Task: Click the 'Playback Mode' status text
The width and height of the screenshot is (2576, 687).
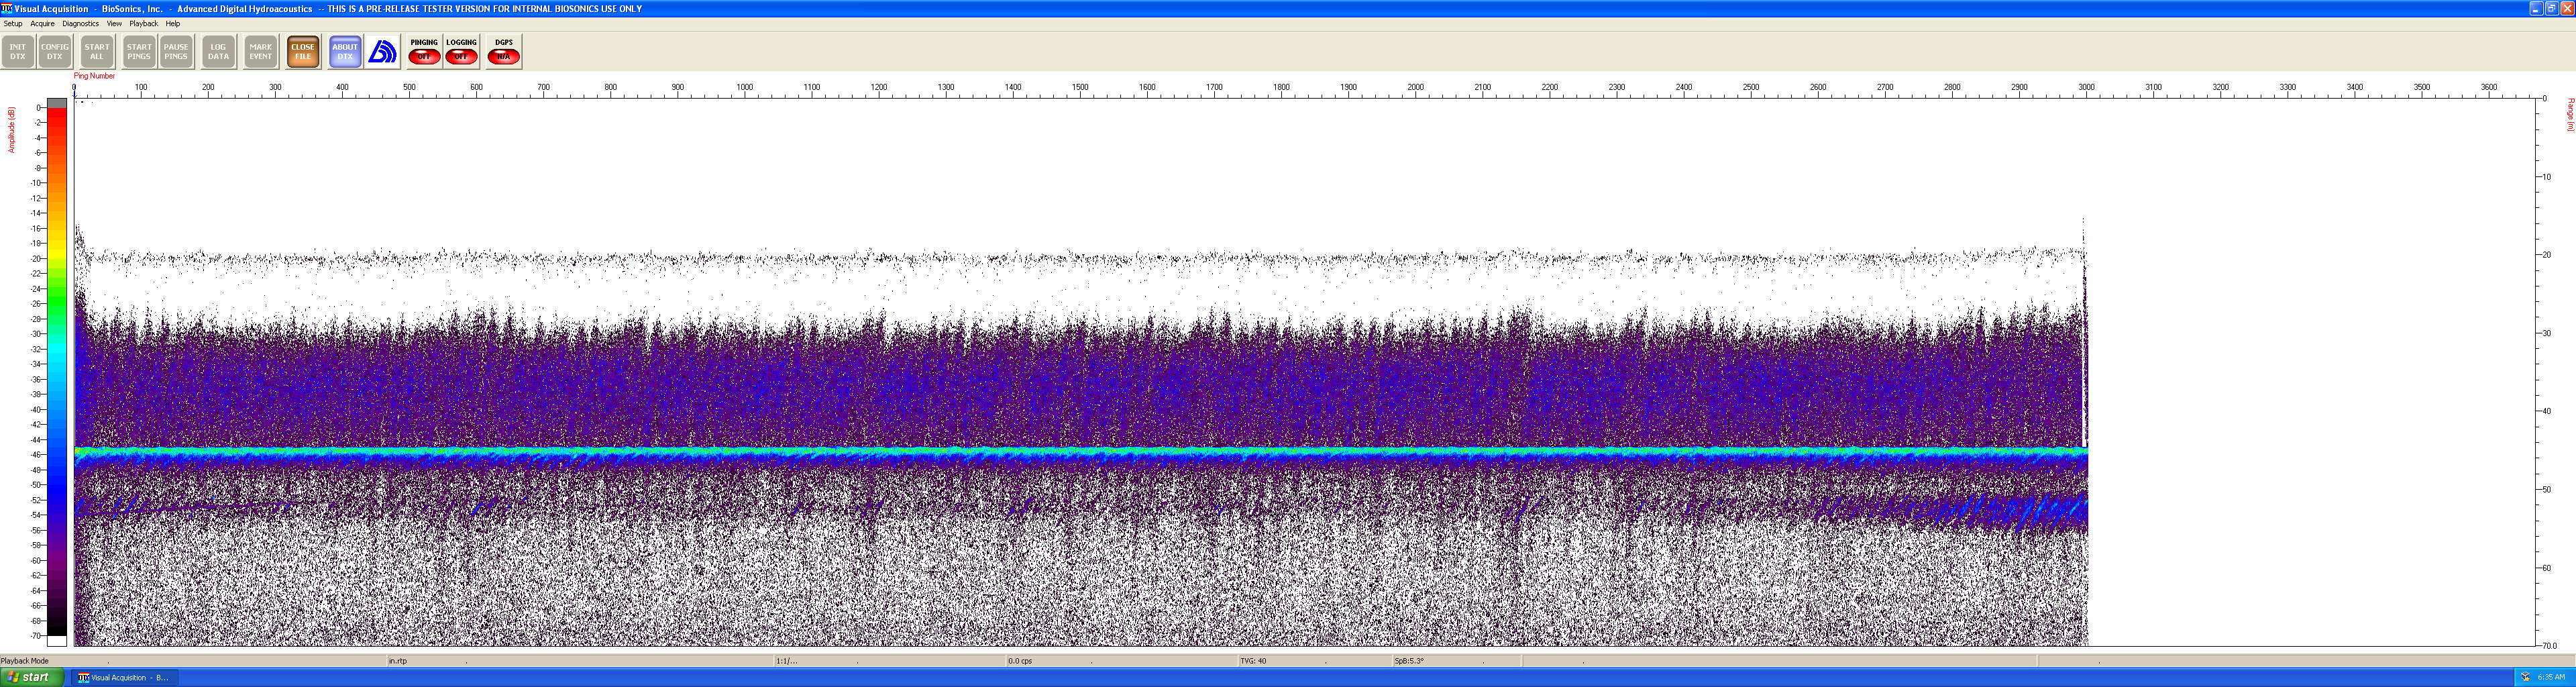Action: click(25, 661)
